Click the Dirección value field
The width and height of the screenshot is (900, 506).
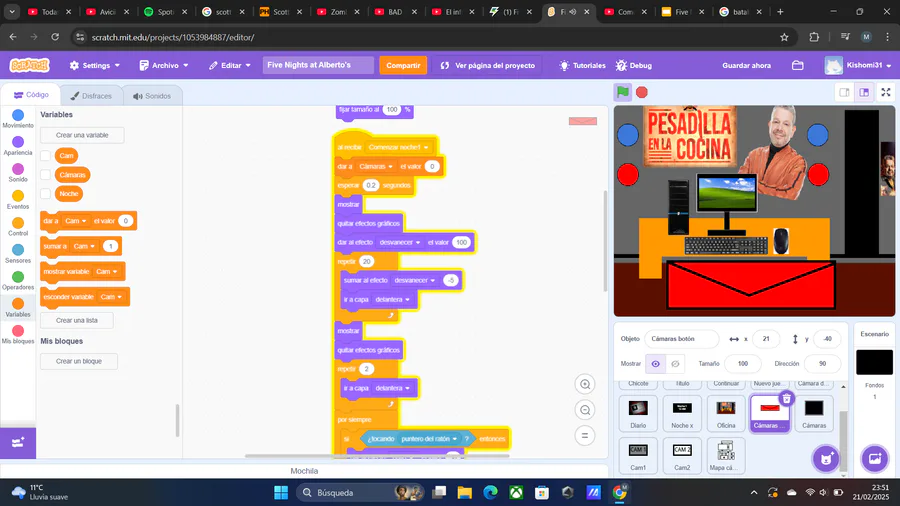[822, 364]
